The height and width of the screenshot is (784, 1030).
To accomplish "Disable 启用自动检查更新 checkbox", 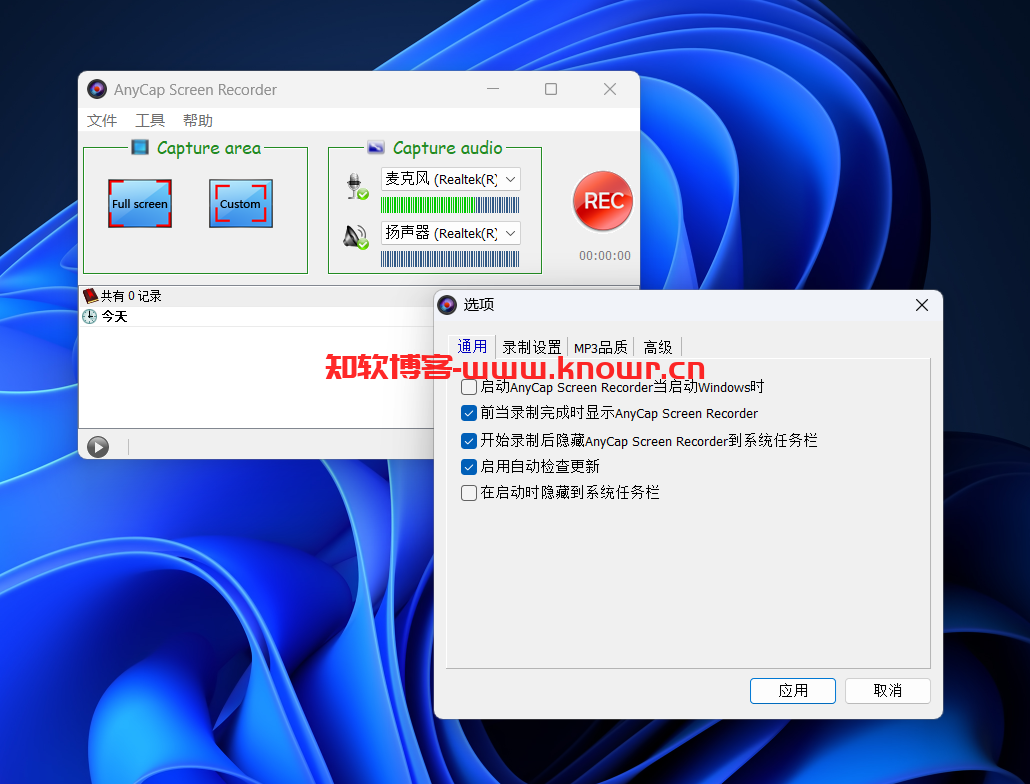I will click(469, 467).
